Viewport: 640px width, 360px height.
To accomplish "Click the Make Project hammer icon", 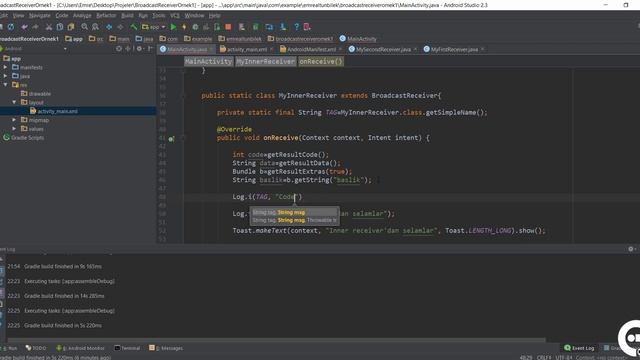I will [133, 27].
